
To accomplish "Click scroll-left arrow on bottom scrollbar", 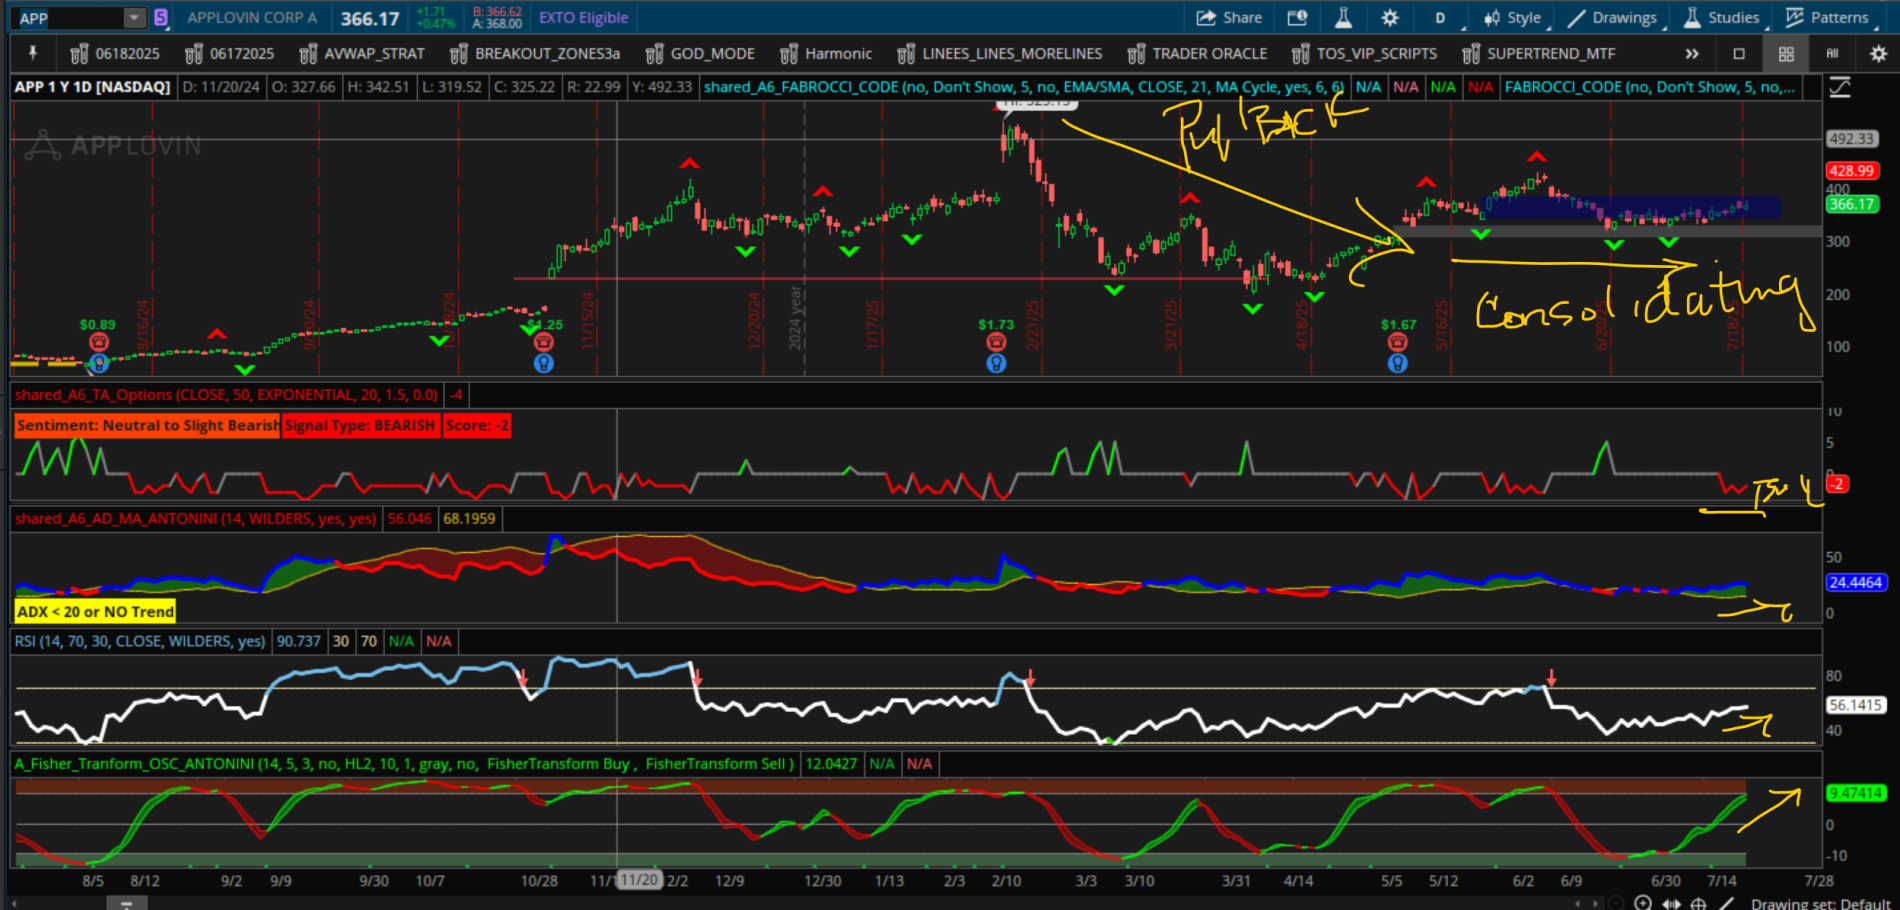I will click(x=1578, y=903).
